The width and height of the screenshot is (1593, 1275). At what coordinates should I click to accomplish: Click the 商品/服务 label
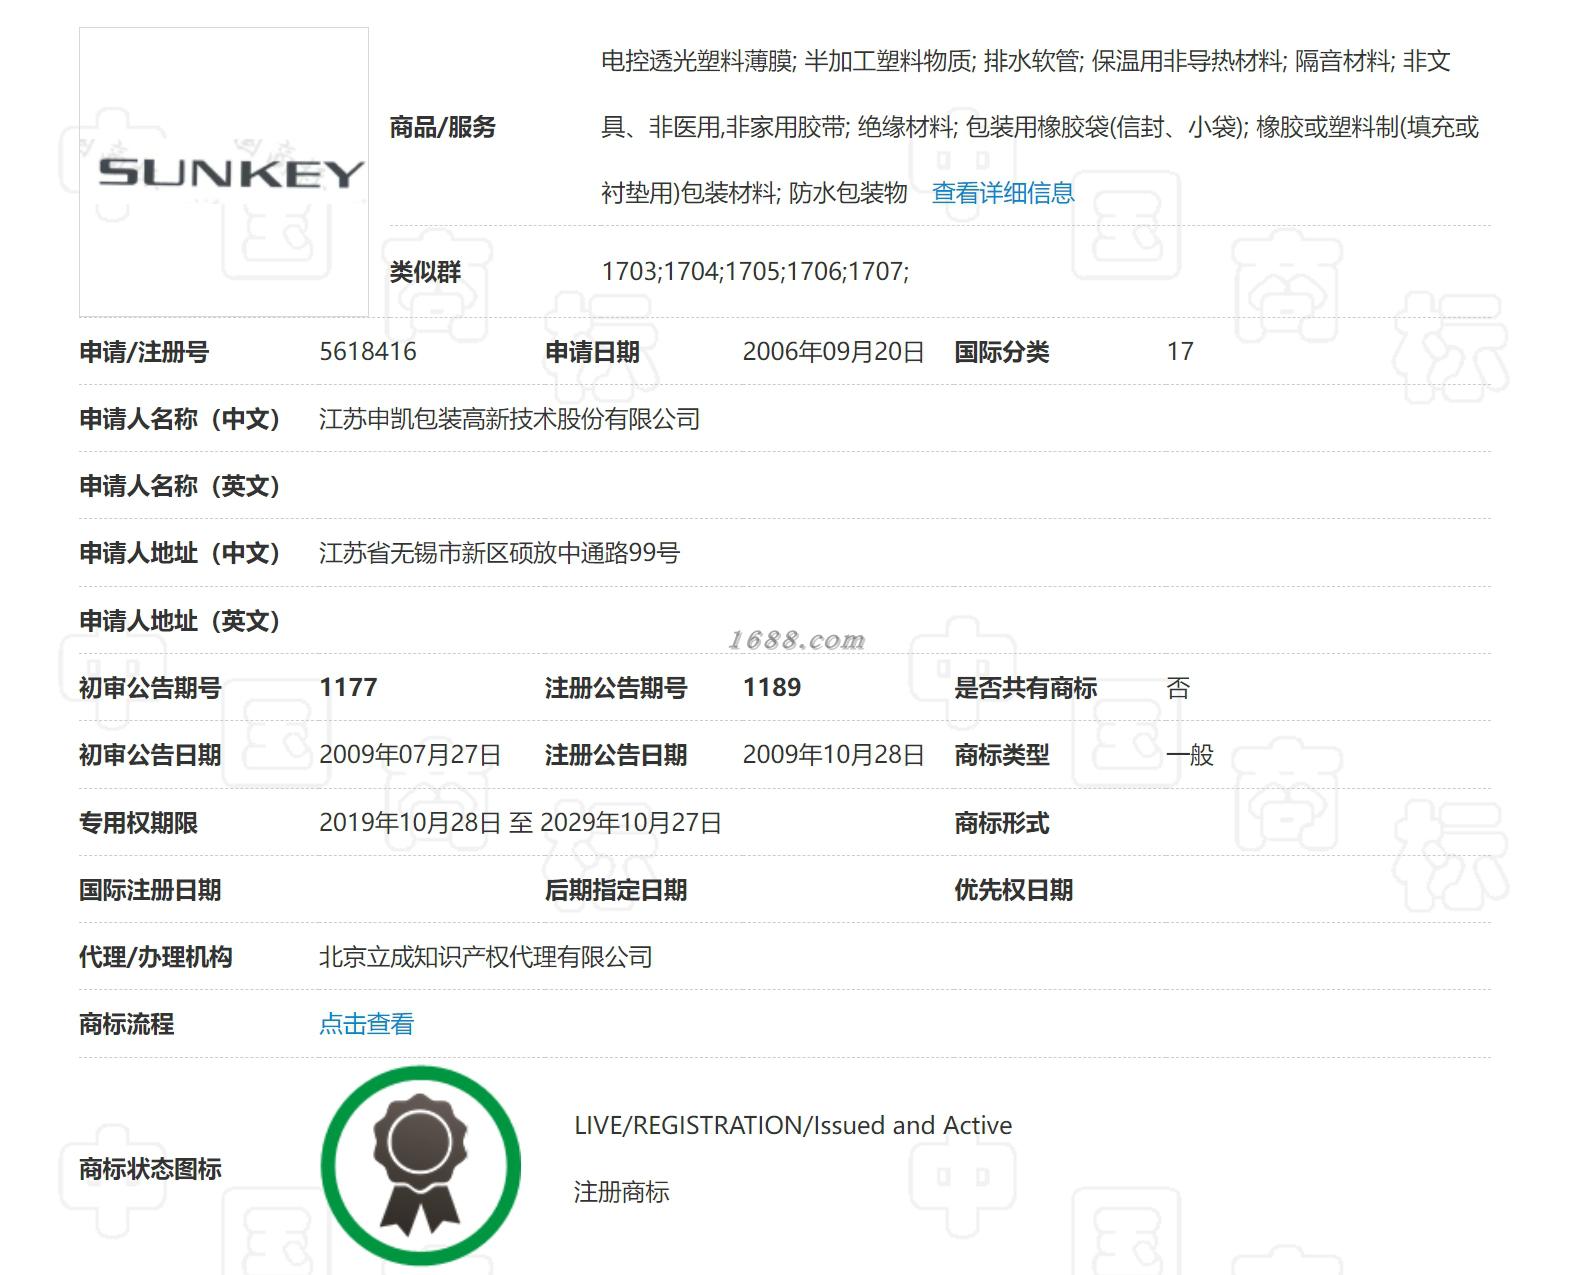pos(443,127)
